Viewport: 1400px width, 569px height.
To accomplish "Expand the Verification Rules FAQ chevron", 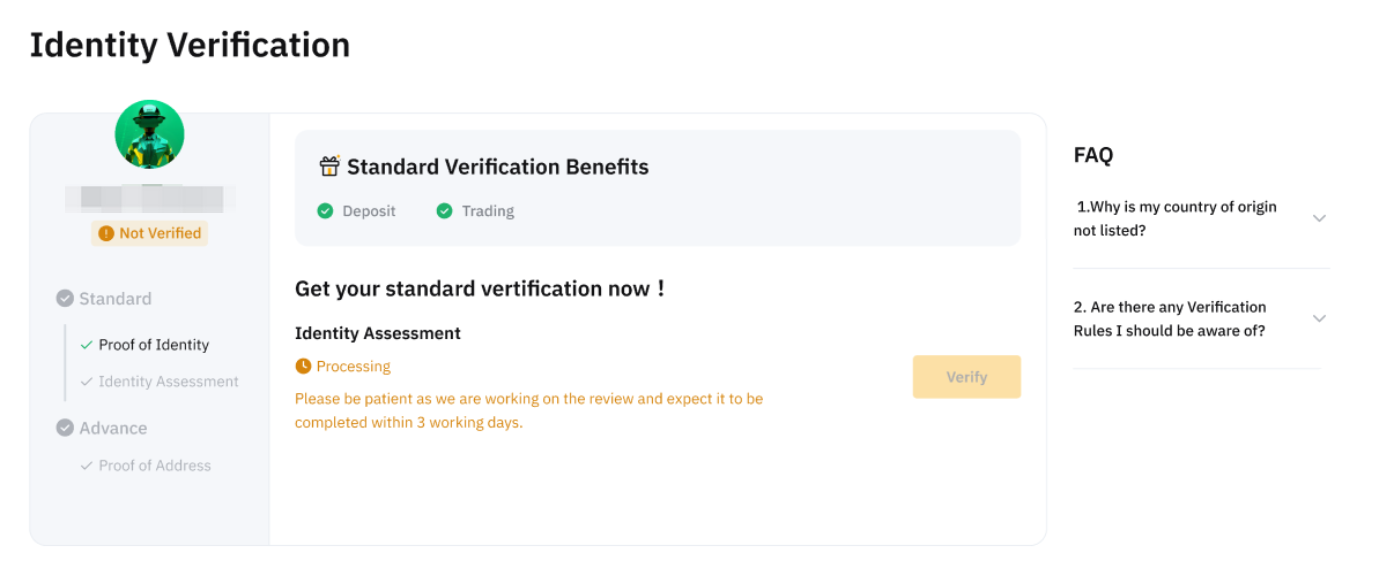I will tap(1319, 319).
